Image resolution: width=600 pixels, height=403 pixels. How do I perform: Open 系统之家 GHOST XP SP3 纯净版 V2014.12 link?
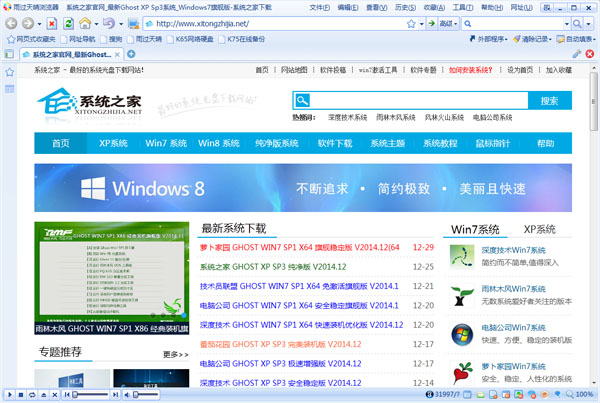pos(273,267)
